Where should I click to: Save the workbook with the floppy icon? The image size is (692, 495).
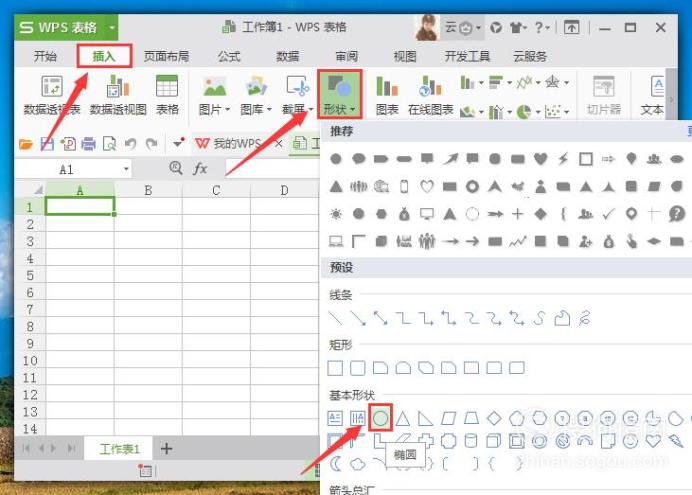tap(47, 144)
